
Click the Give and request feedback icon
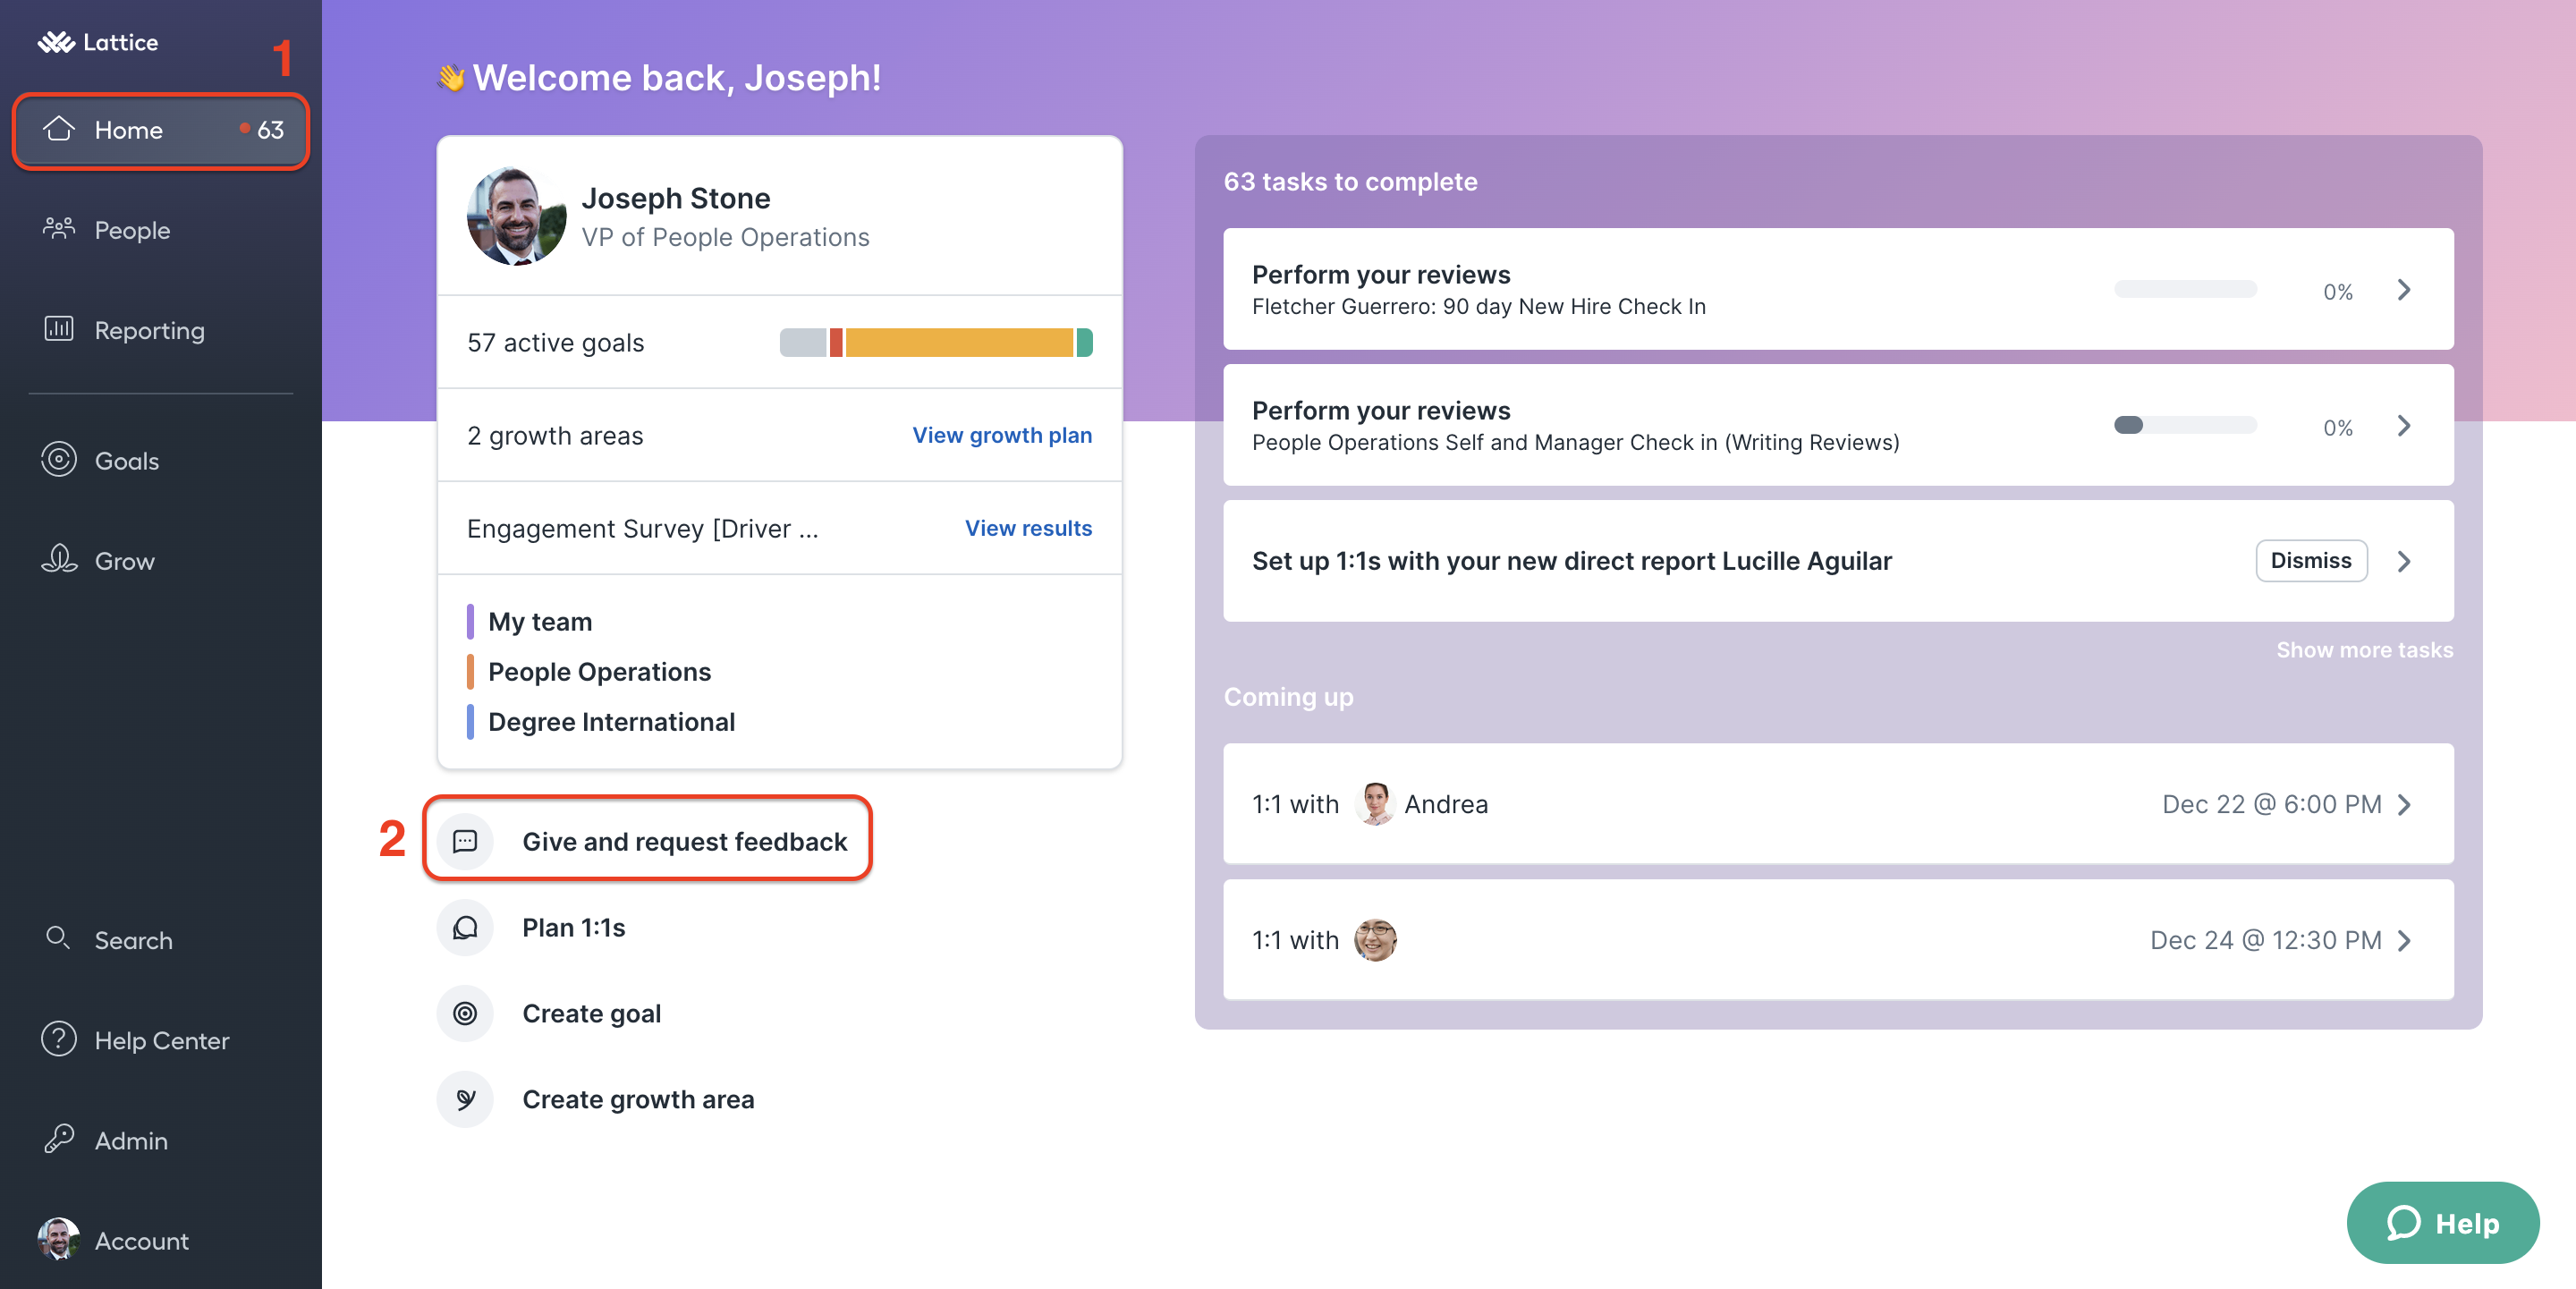(465, 841)
